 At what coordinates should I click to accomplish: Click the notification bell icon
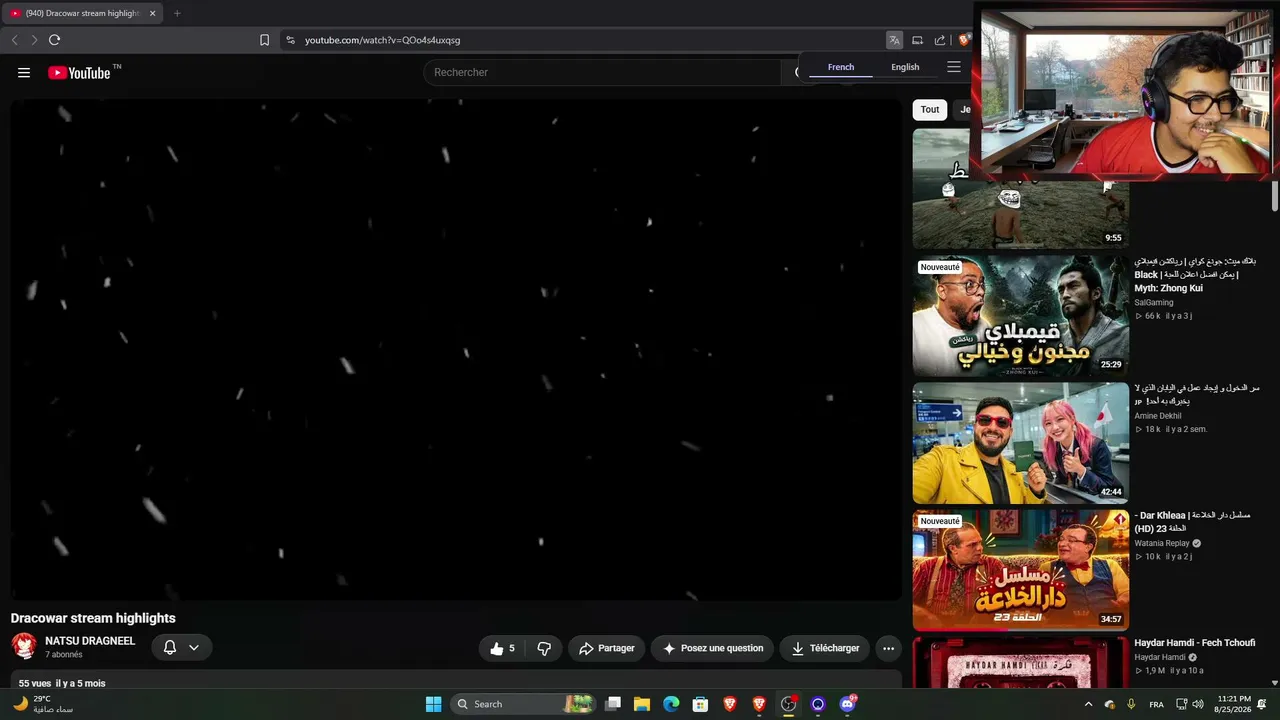[x=170, y=647]
